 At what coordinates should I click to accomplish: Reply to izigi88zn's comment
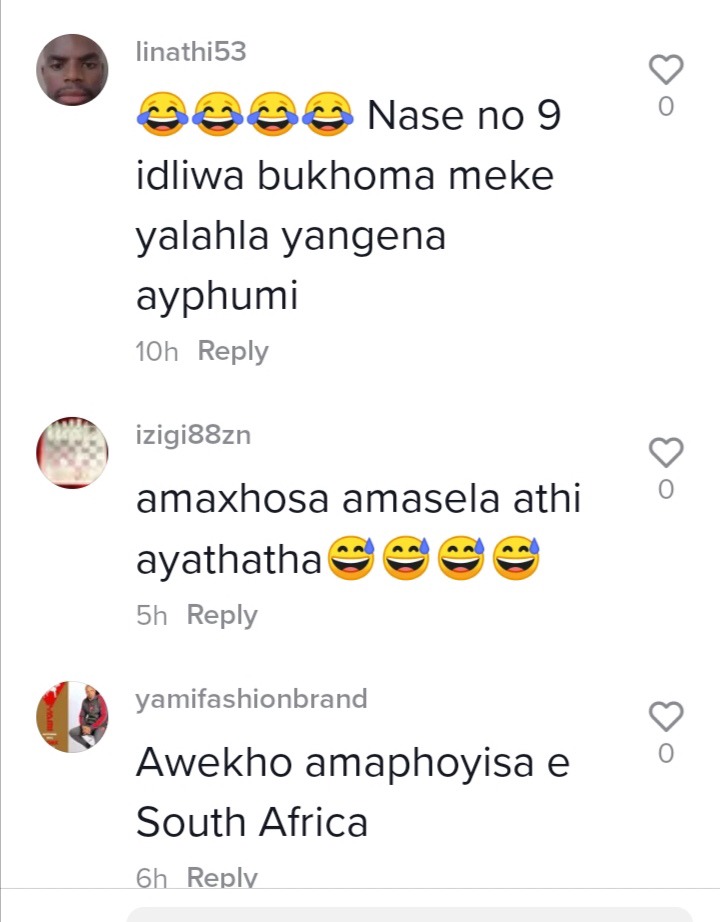[222, 615]
